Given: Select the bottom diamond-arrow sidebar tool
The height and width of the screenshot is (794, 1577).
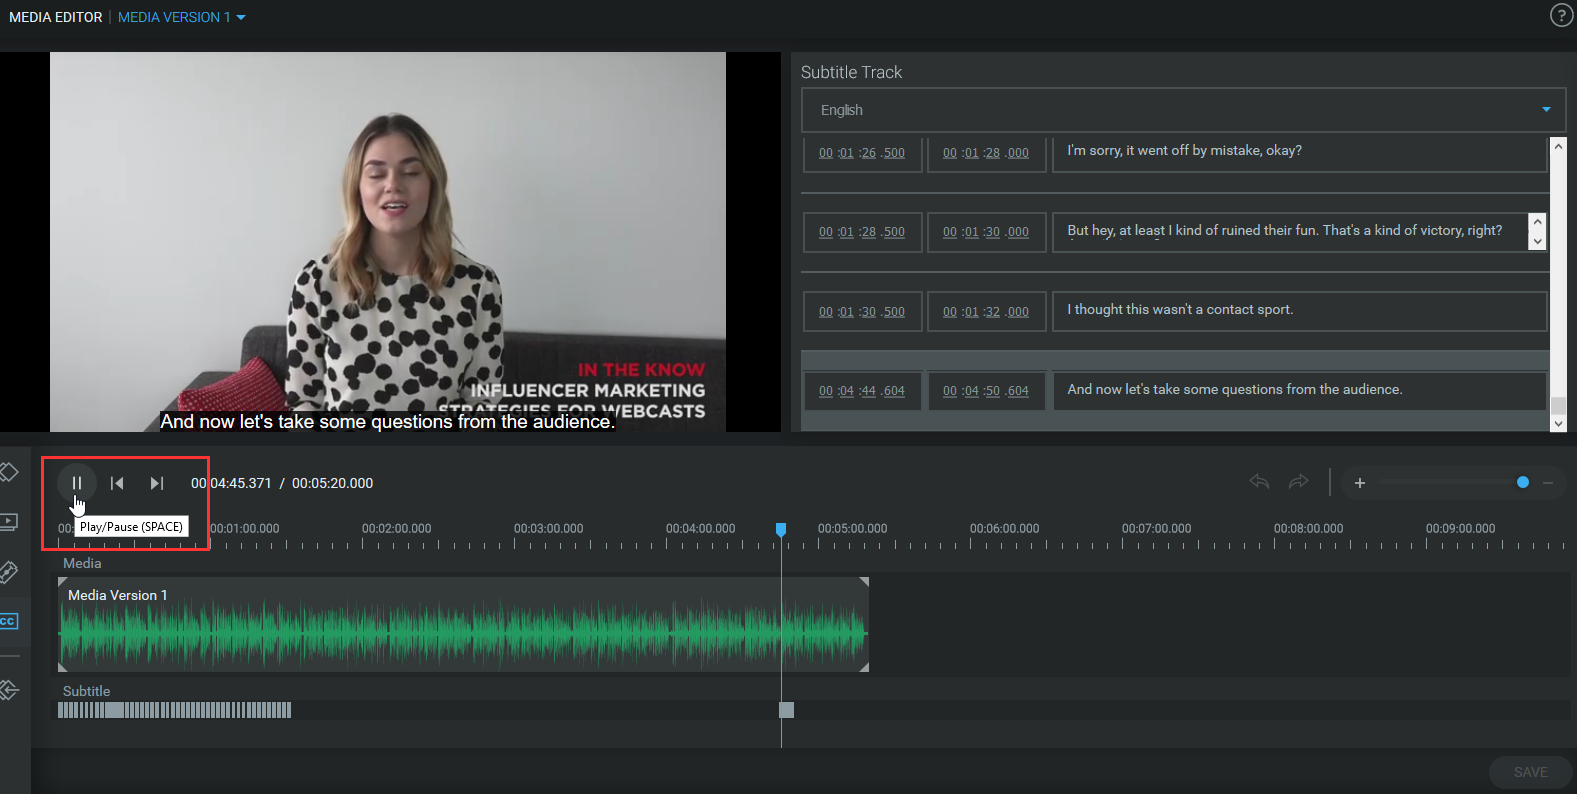Looking at the screenshot, I should click(x=8, y=690).
